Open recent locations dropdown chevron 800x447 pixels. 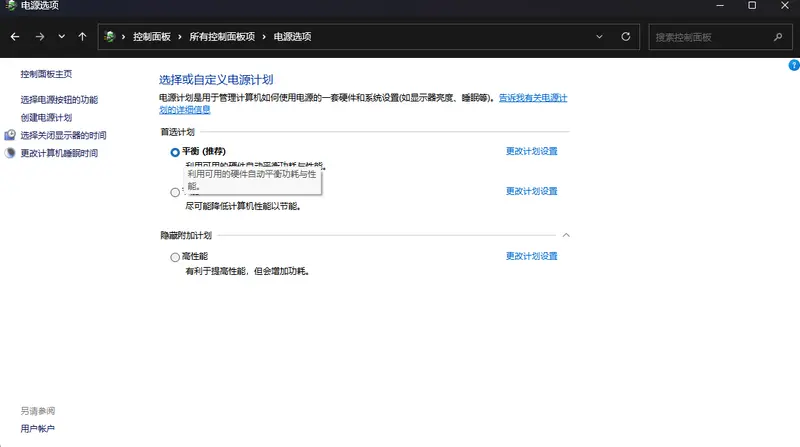61,37
